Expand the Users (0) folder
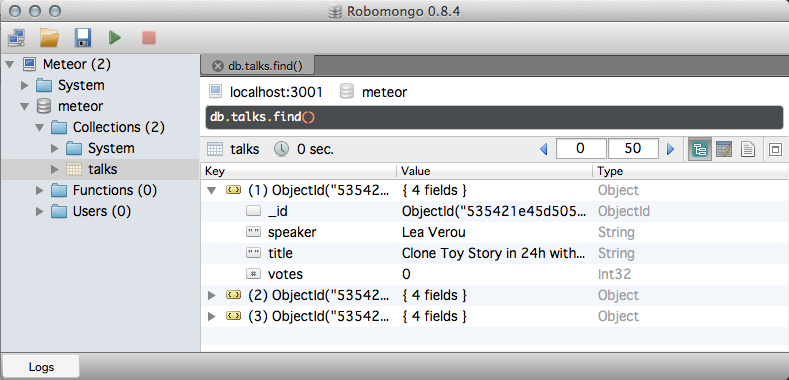This screenshot has height=380, width=789. (40, 212)
